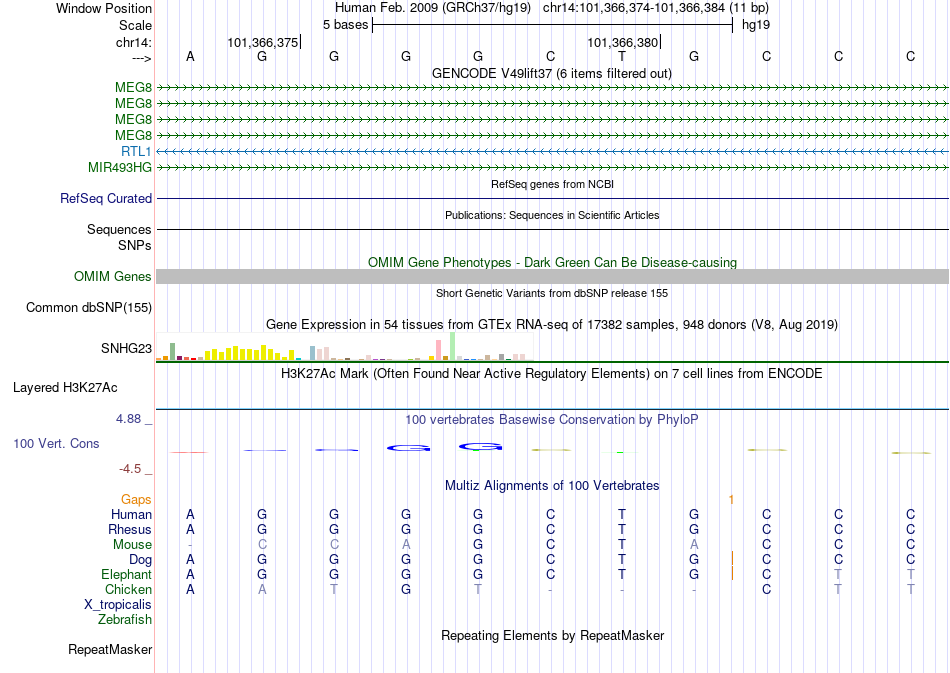
Task: Click the orange gap count 1
Action: coord(731,500)
